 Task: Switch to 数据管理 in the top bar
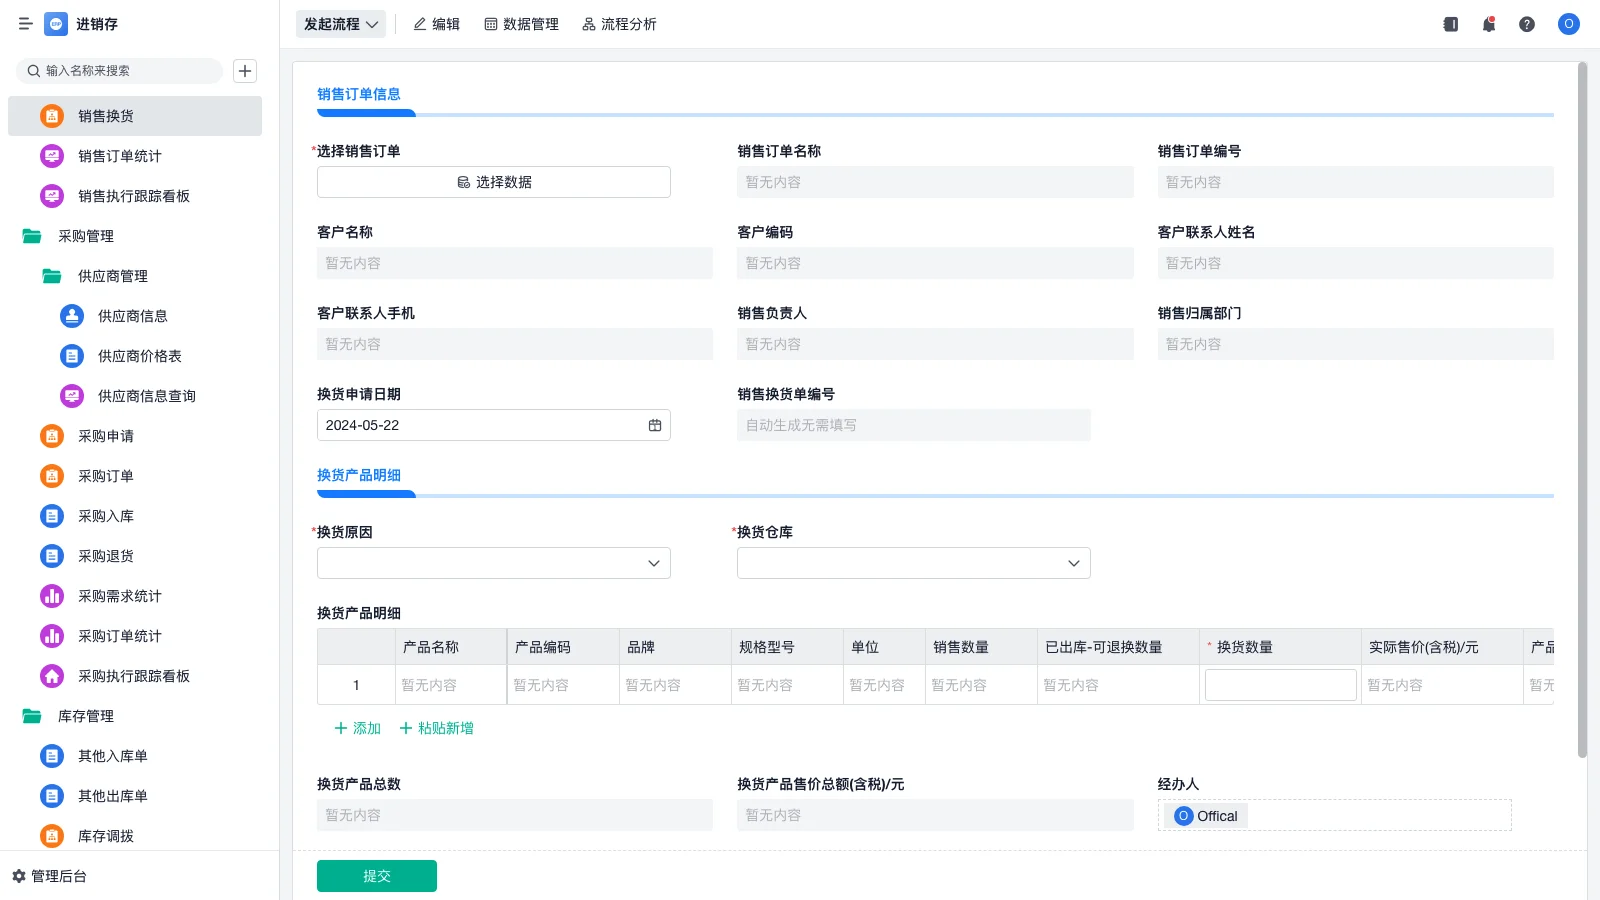[521, 23]
